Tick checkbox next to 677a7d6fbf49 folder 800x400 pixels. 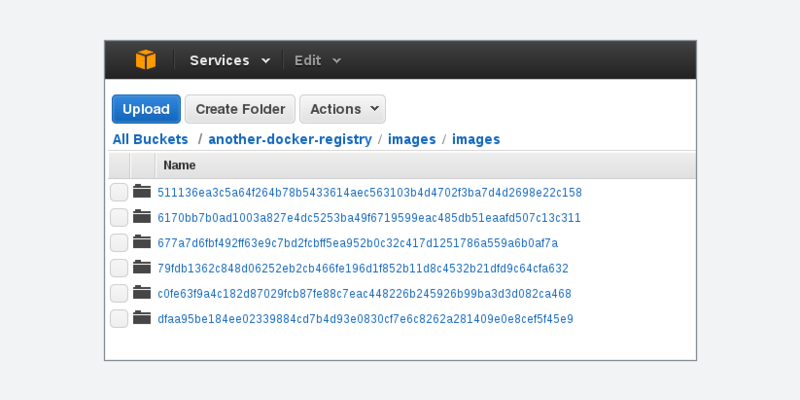tap(118, 243)
